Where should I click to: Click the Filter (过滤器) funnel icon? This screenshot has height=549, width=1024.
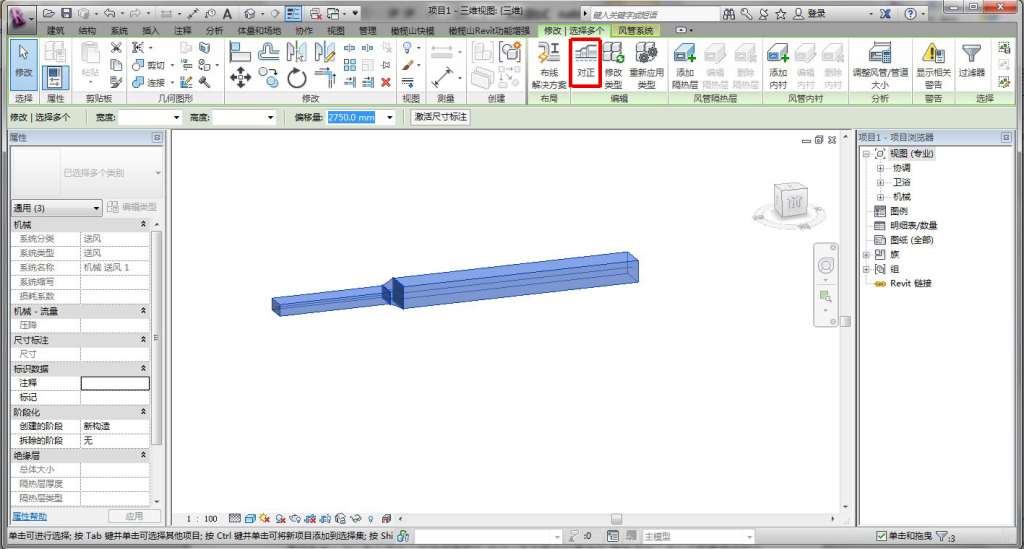click(972, 60)
